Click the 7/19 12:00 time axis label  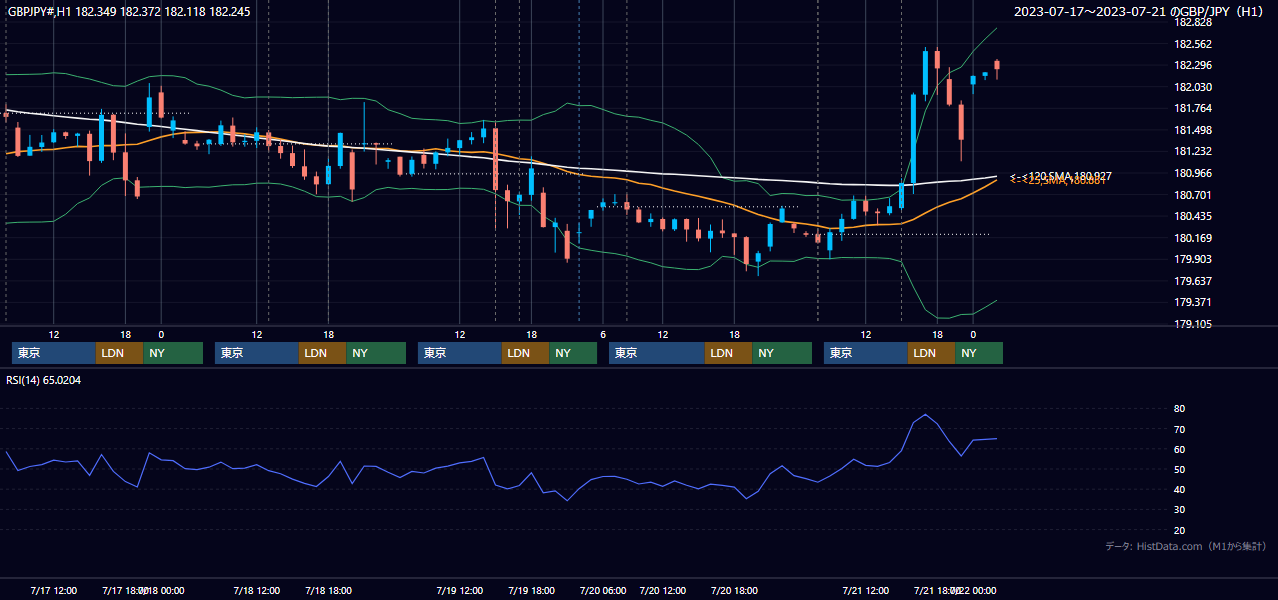click(x=460, y=590)
